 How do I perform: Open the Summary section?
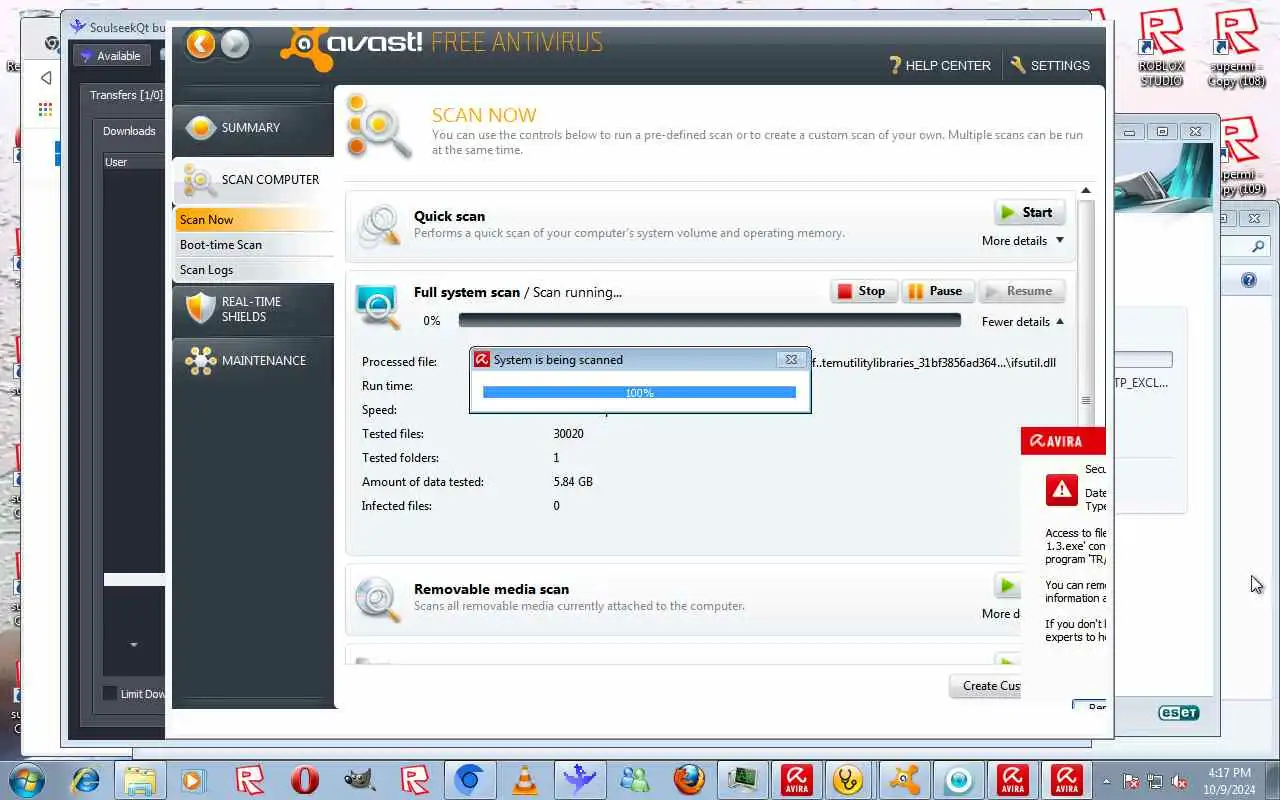(x=252, y=128)
